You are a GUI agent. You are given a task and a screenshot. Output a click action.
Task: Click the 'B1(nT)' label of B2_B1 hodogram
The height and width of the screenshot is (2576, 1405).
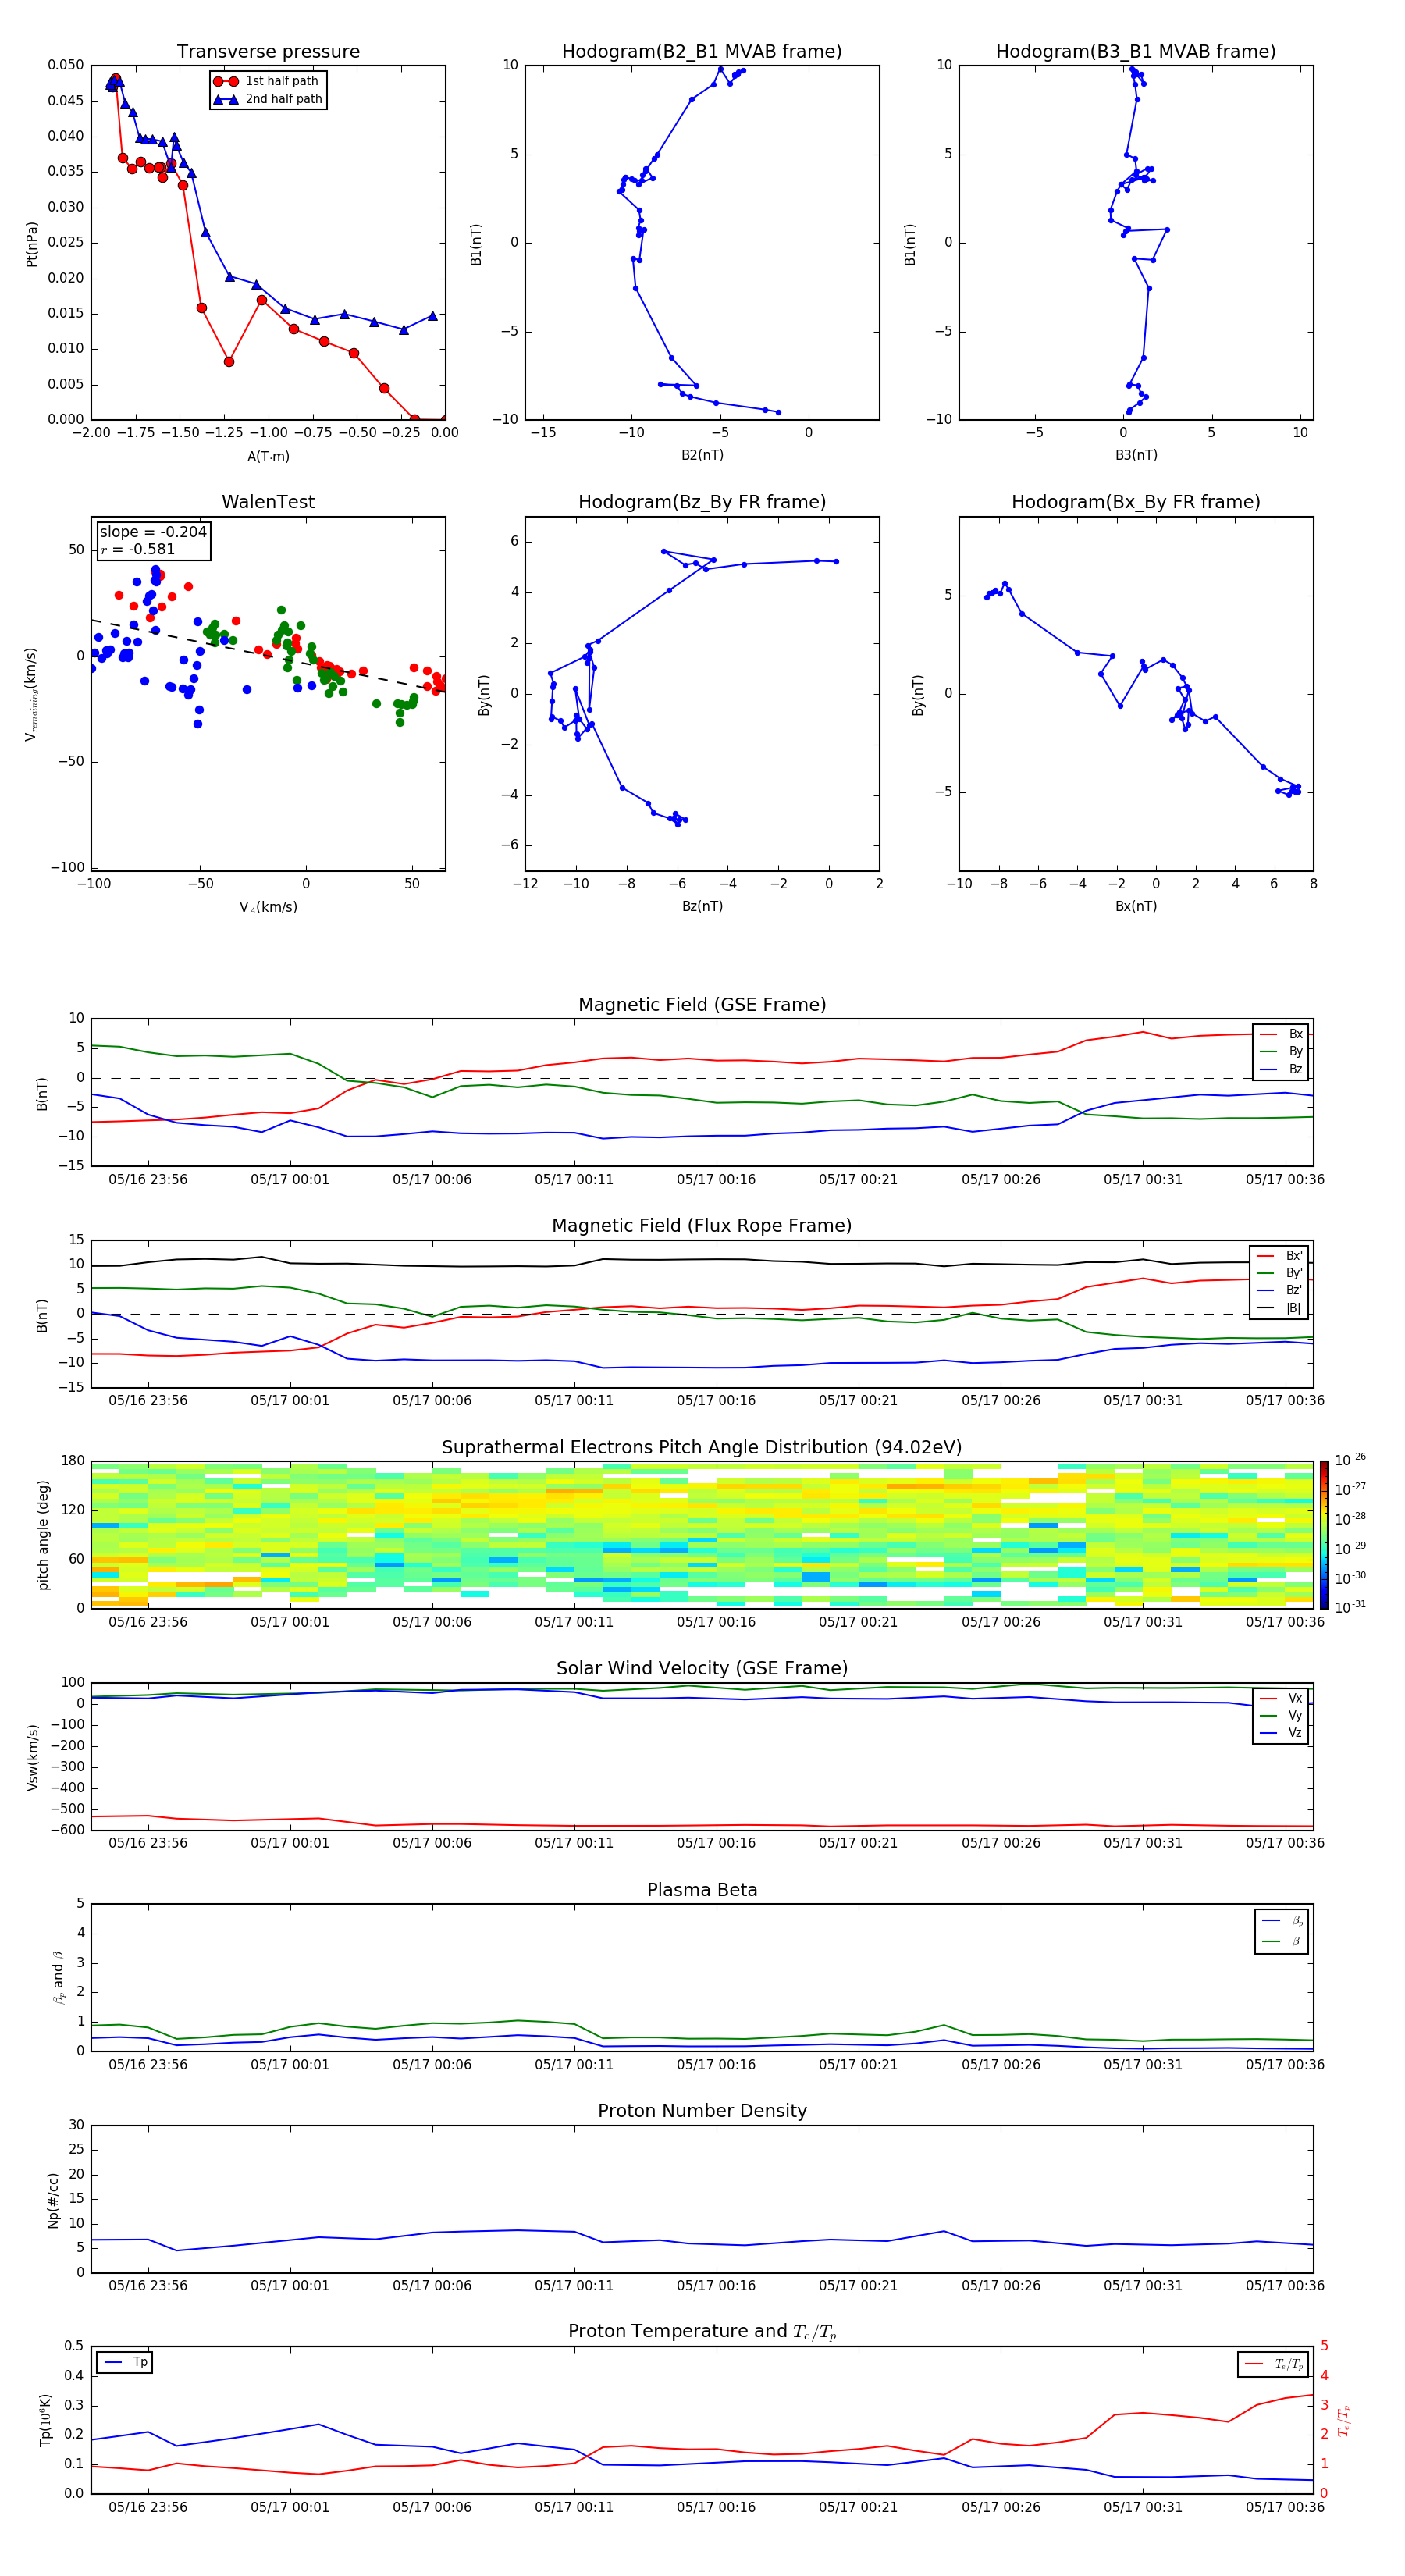point(476,244)
